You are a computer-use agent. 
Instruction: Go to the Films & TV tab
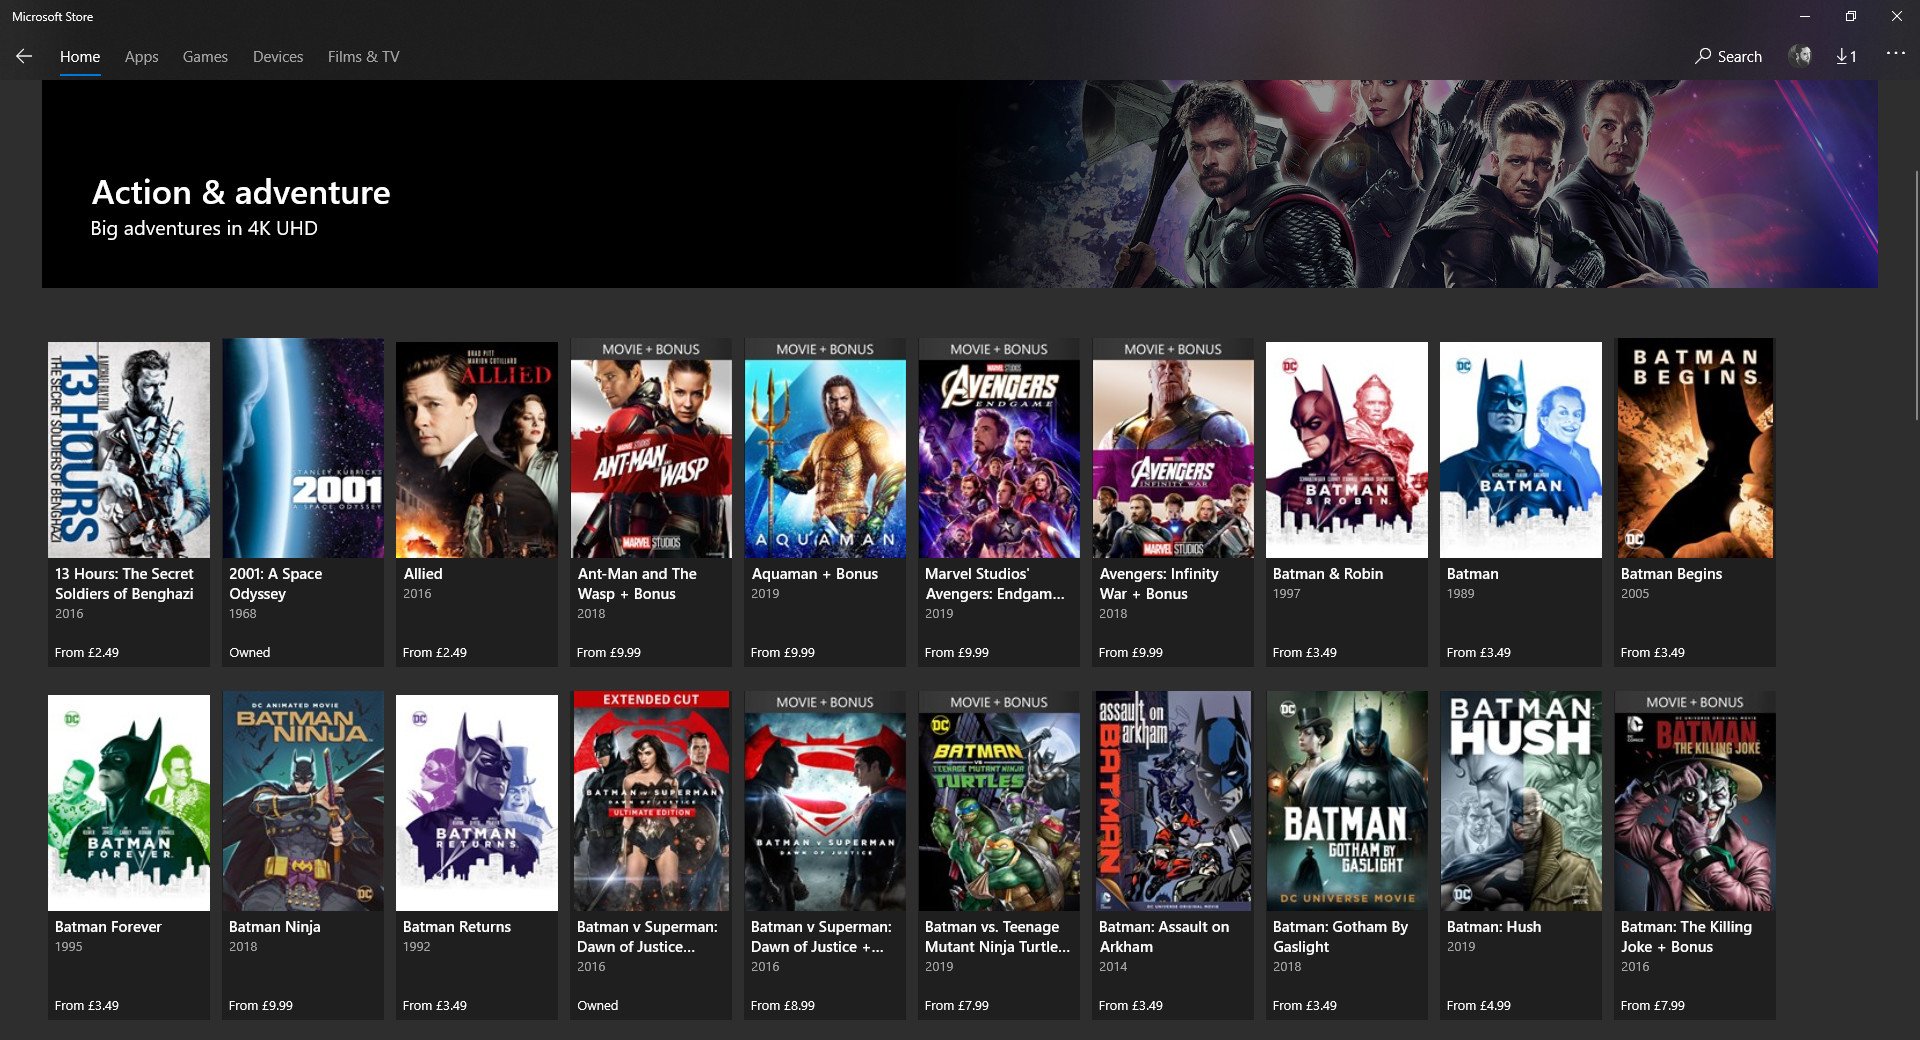point(363,57)
